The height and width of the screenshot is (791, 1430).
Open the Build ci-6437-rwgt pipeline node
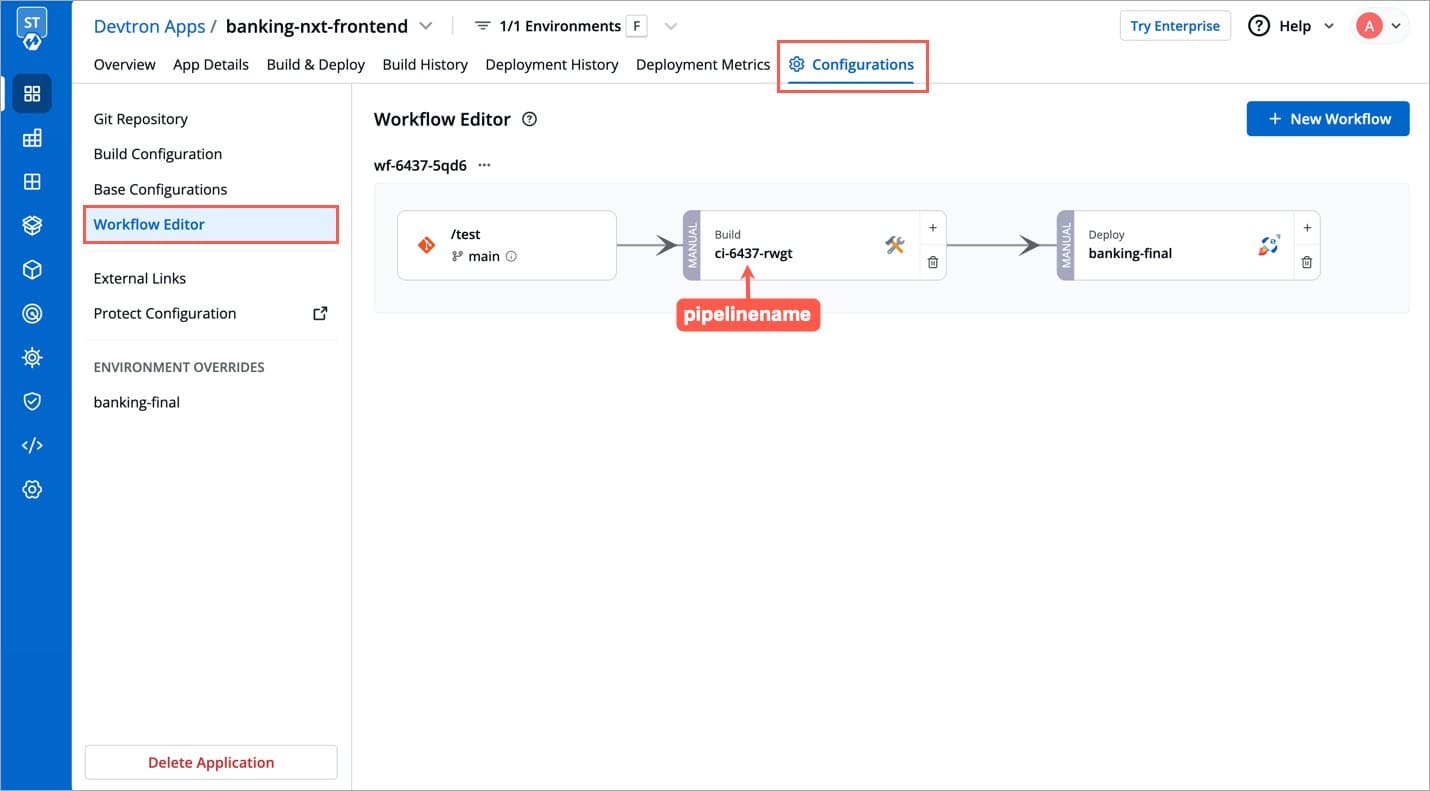pos(809,245)
